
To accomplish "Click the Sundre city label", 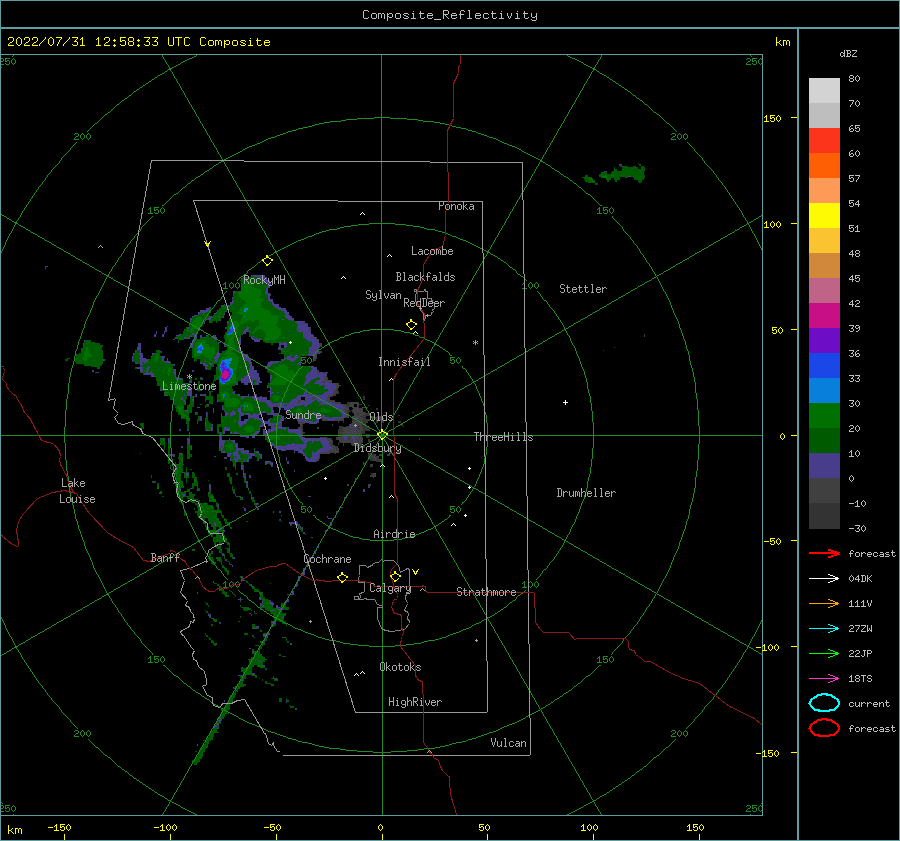I will pyautogui.click(x=303, y=414).
